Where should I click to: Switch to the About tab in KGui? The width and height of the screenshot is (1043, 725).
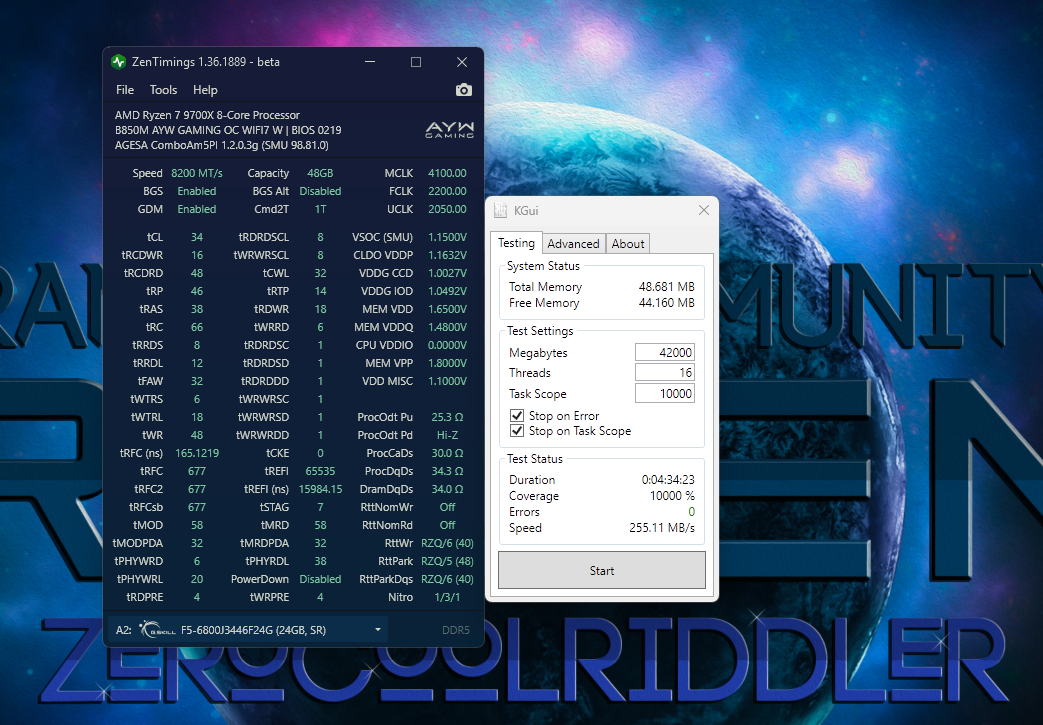point(628,244)
